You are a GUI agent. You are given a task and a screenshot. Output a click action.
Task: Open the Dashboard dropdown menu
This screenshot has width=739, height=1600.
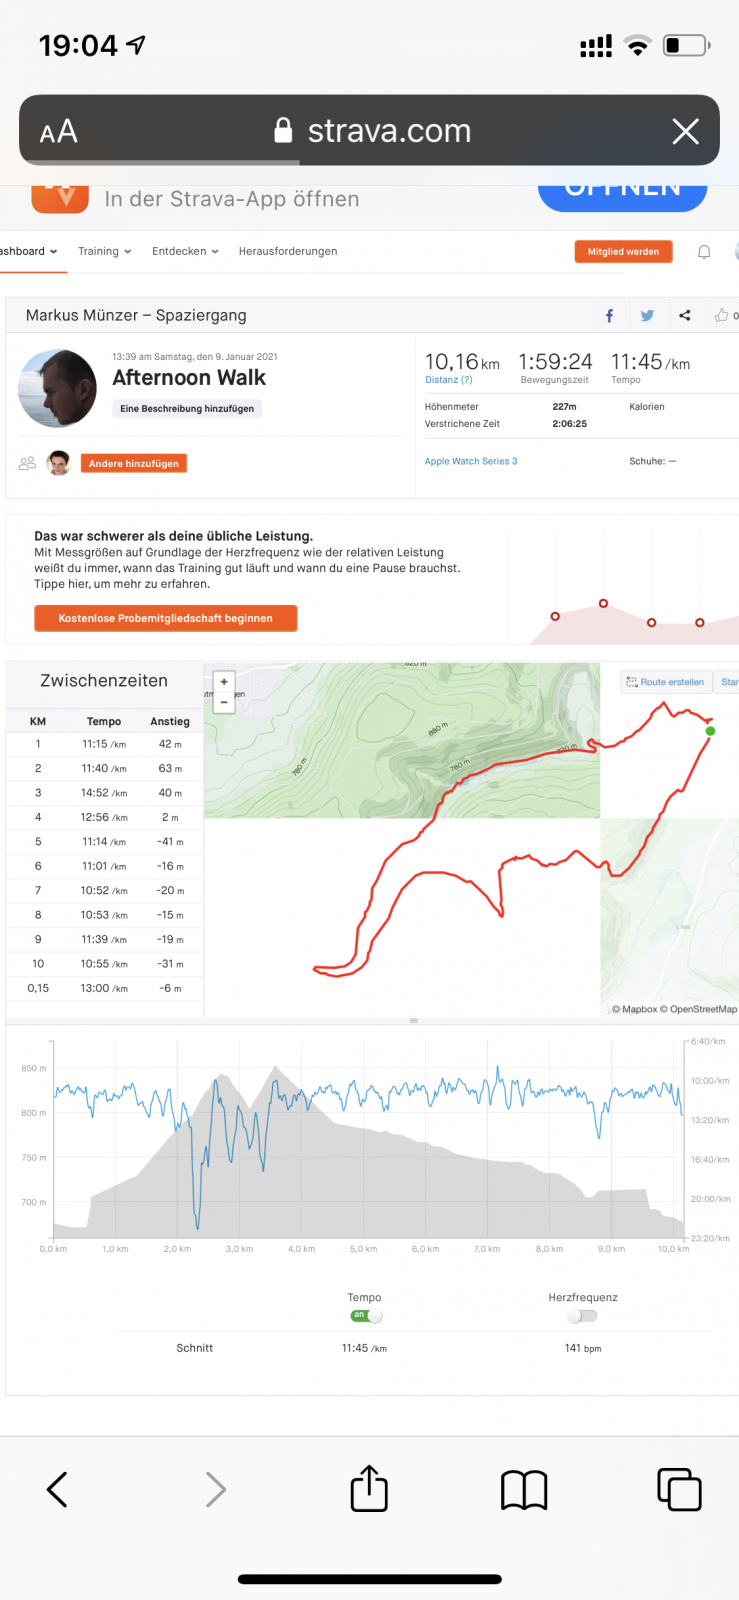point(28,252)
